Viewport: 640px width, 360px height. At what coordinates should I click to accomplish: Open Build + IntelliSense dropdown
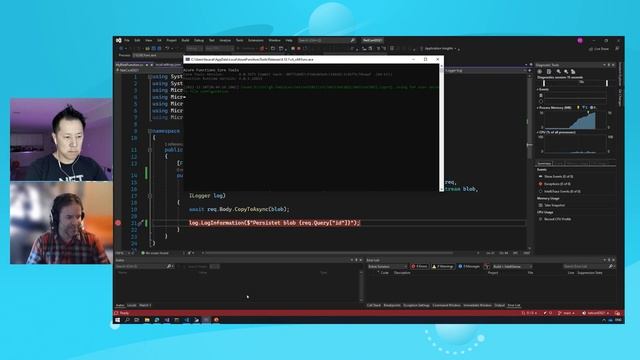pyautogui.click(x=512, y=267)
